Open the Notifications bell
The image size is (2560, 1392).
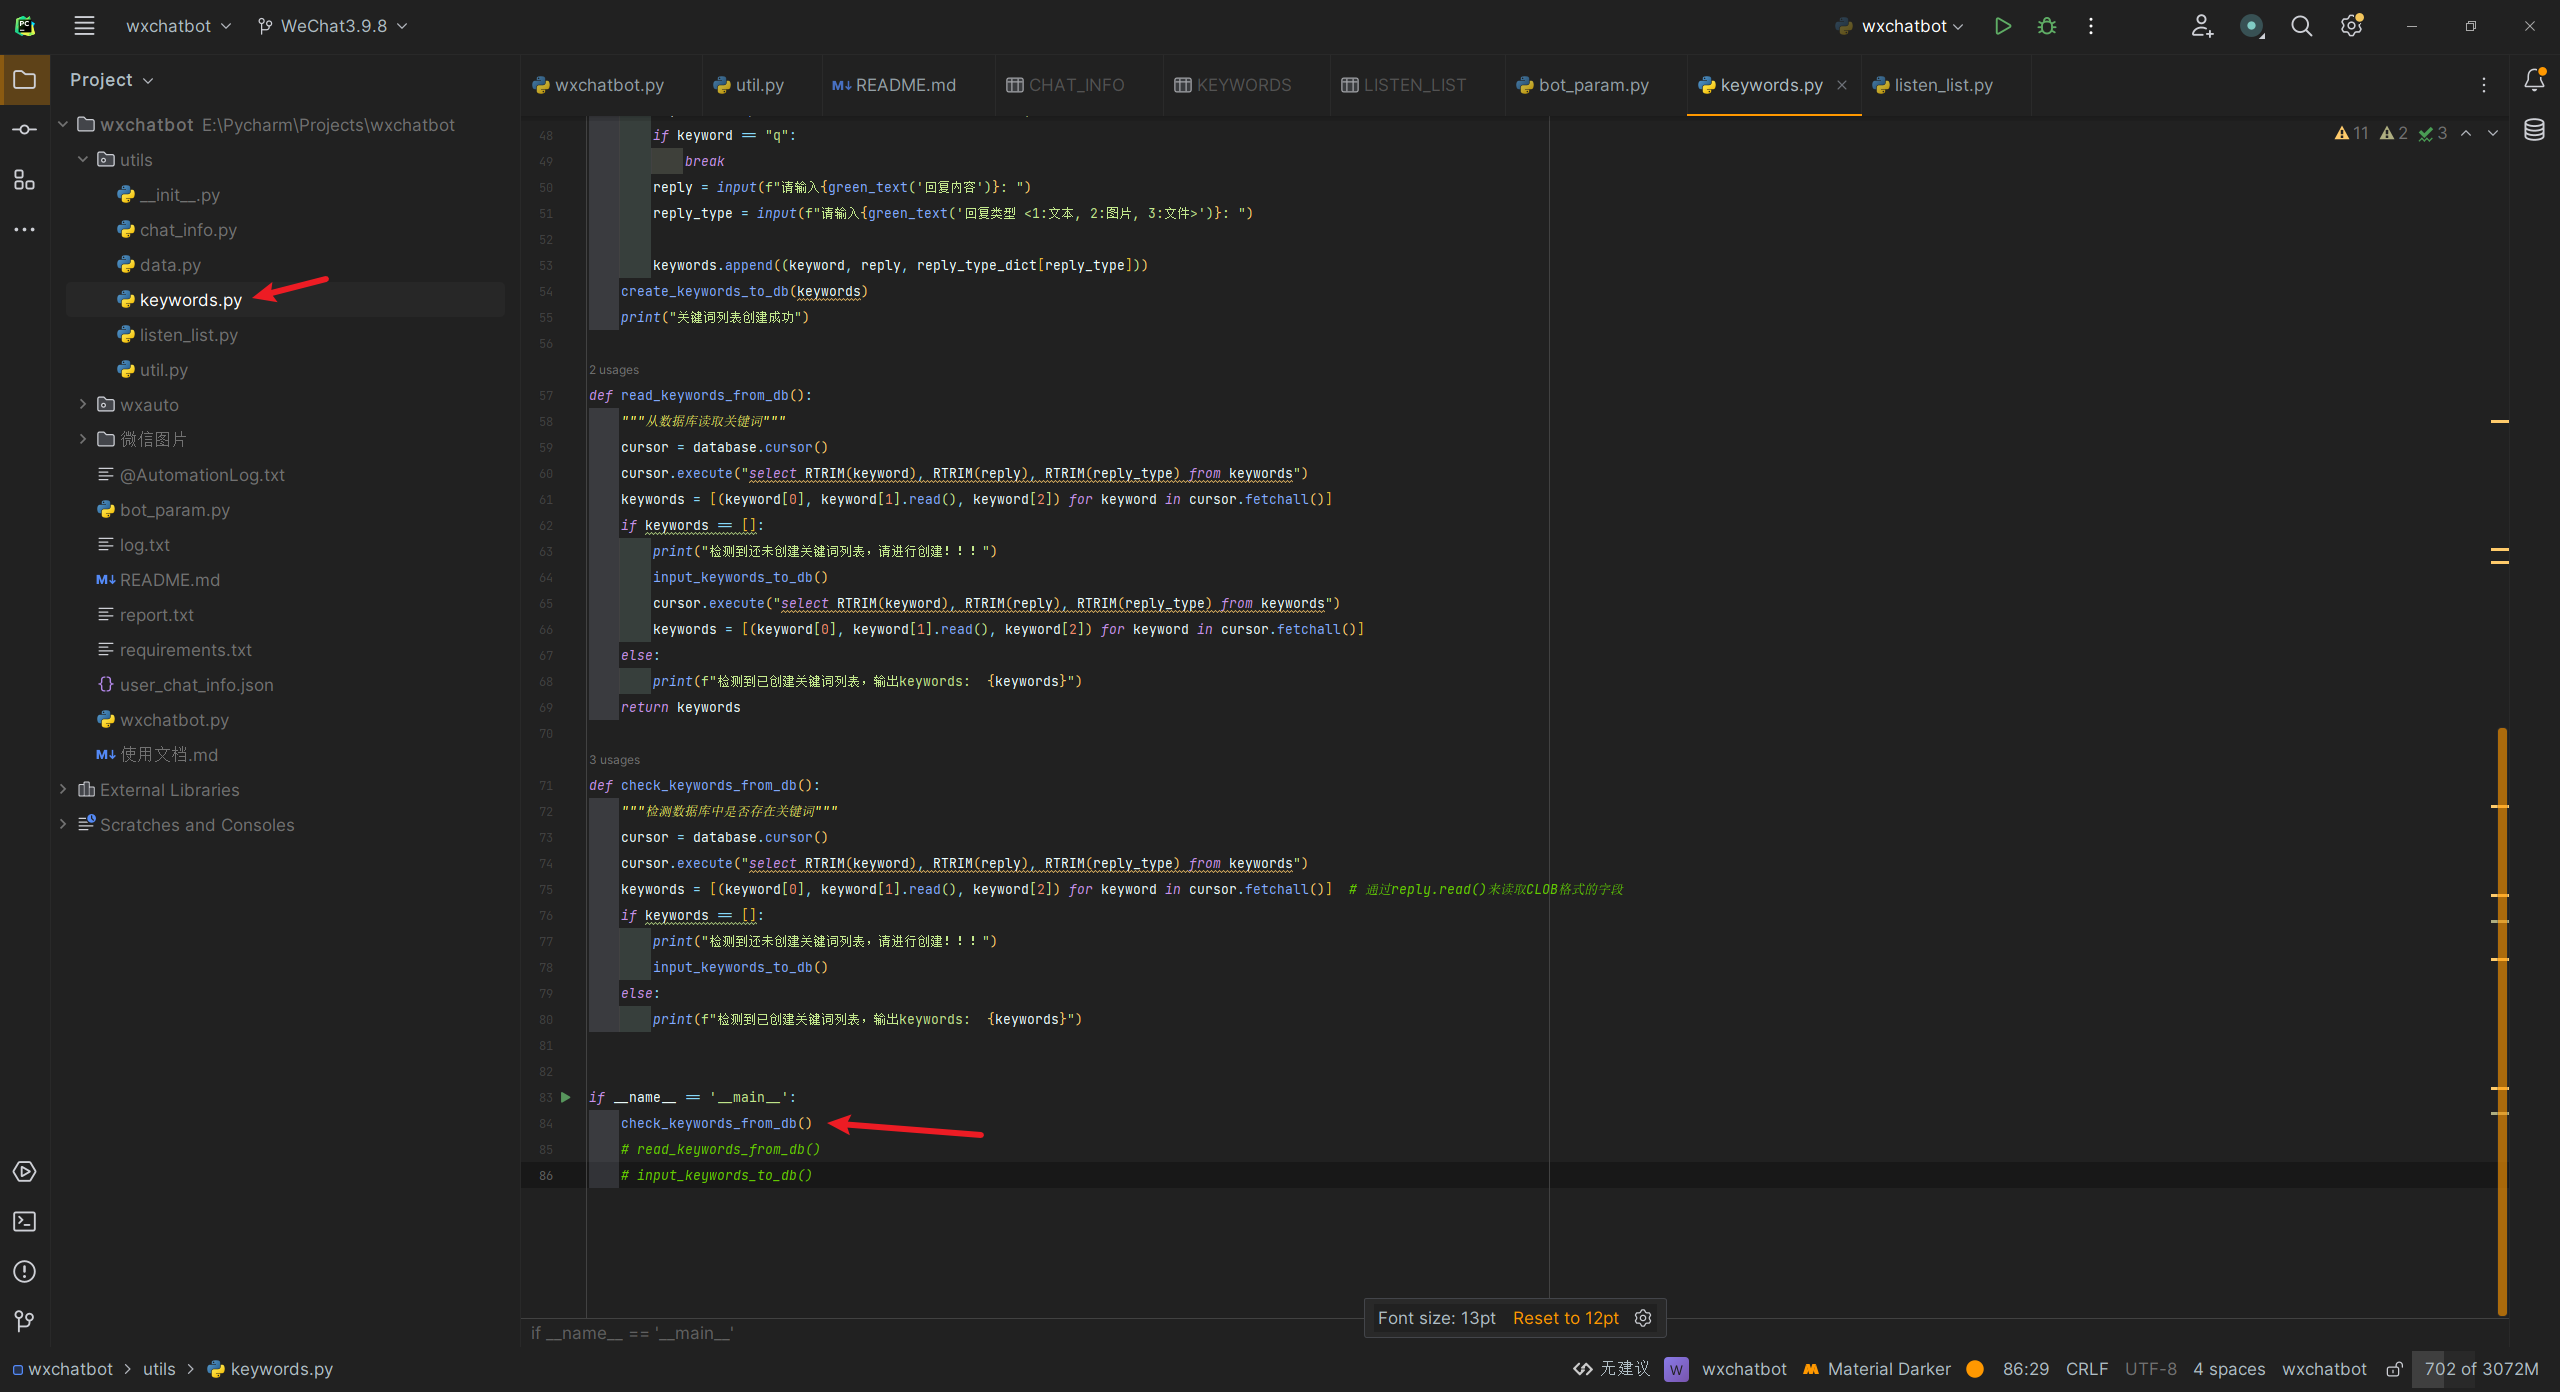[2534, 80]
